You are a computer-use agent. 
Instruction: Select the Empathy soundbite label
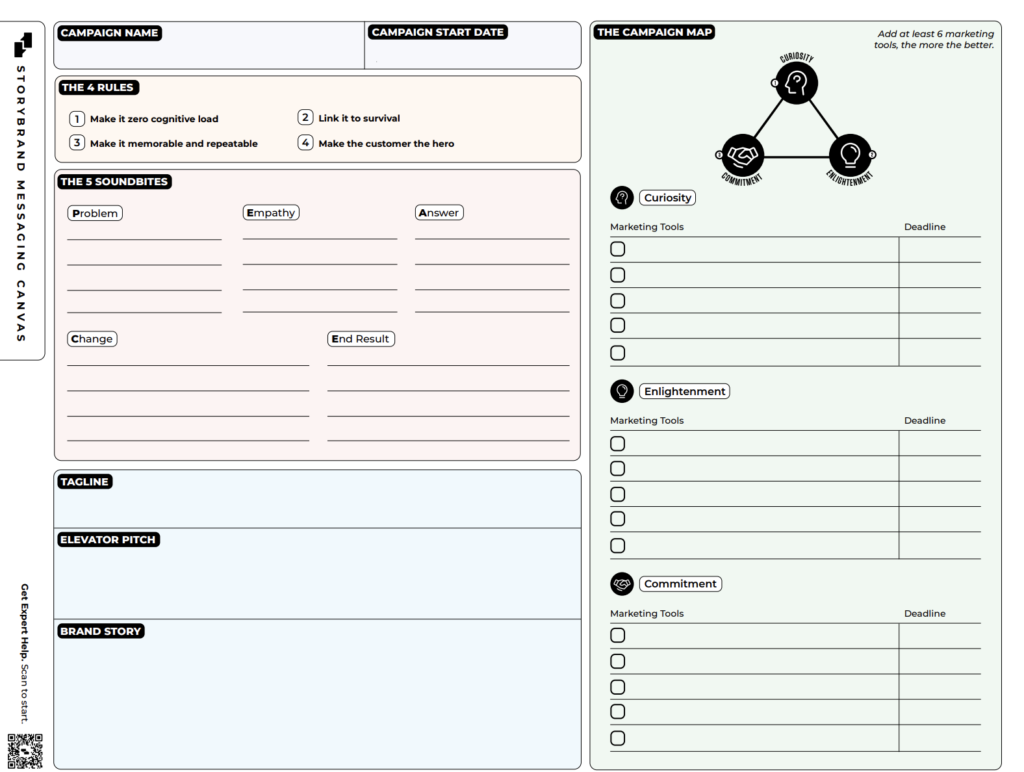pos(271,212)
